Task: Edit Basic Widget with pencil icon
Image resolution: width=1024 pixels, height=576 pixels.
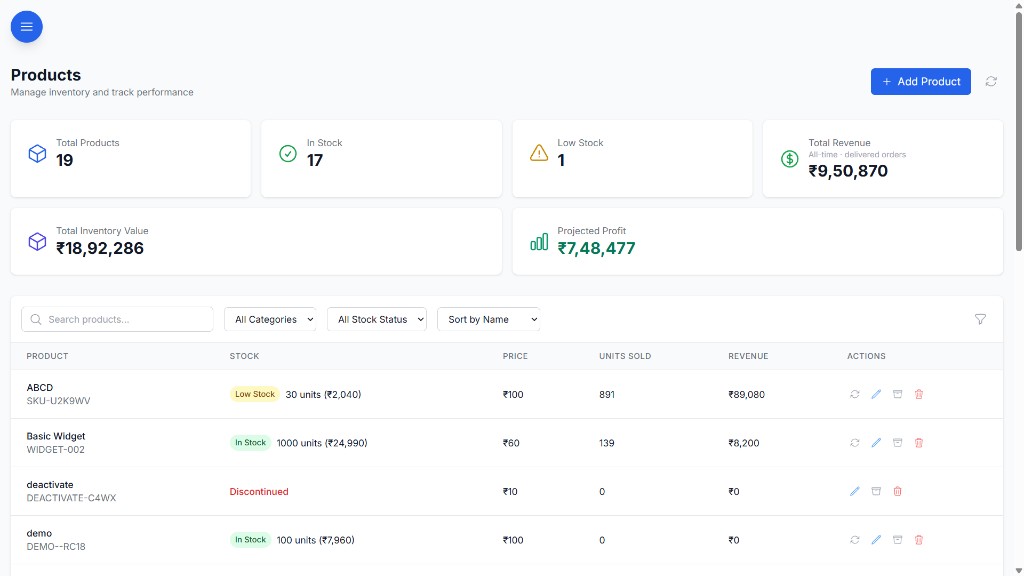Action: click(x=876, y=443)
